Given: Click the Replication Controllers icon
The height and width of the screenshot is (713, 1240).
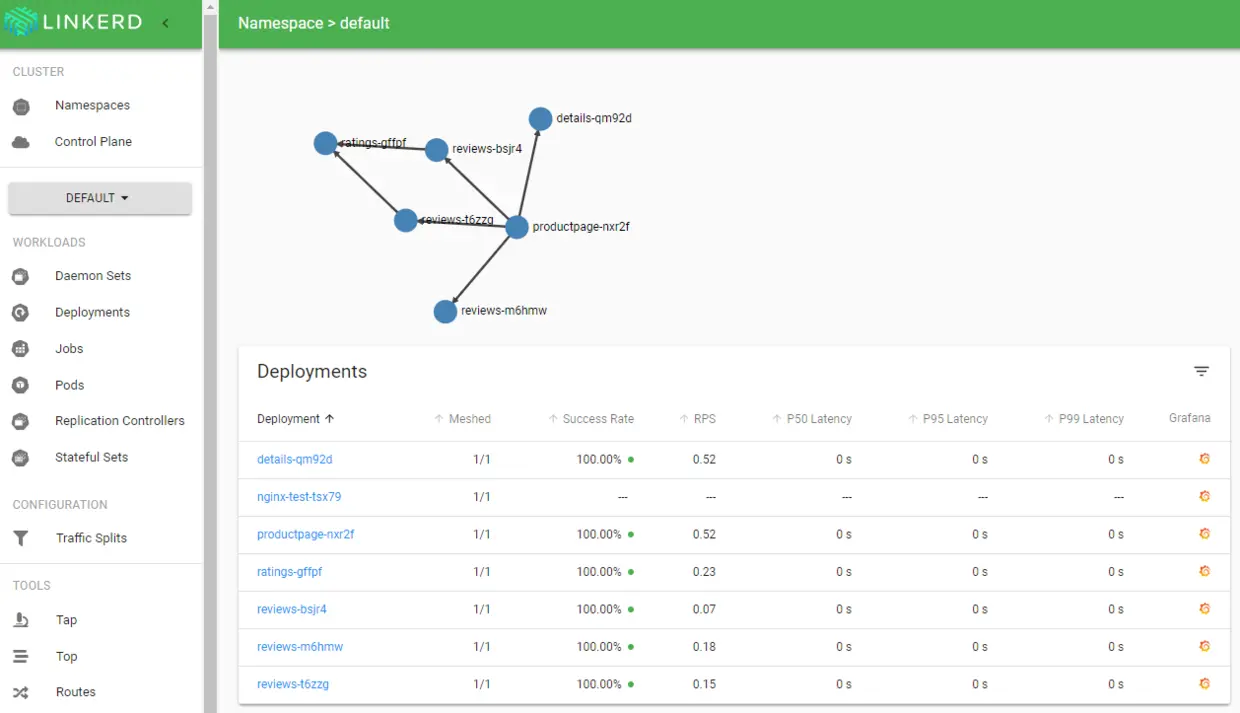Looking at the screenshot, I should pos(20,421).
